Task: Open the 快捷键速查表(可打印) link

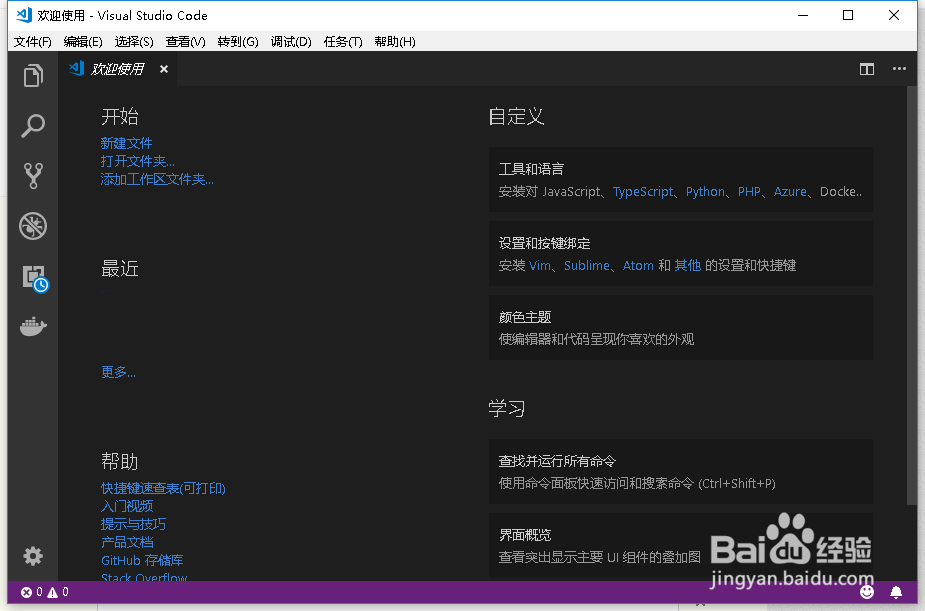Action: [x=163, y=488]
